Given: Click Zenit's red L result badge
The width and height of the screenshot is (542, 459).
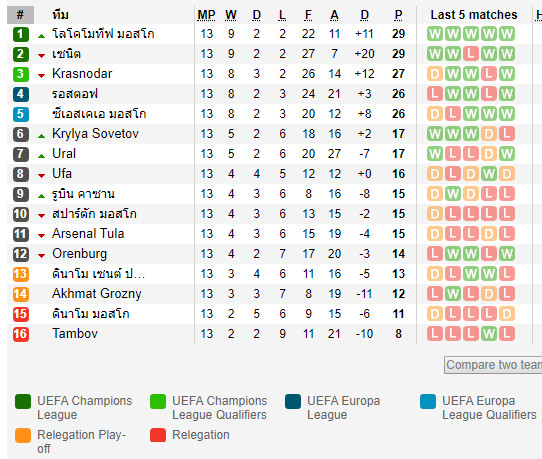Looking at the screenshot, I should coord(470,54).
